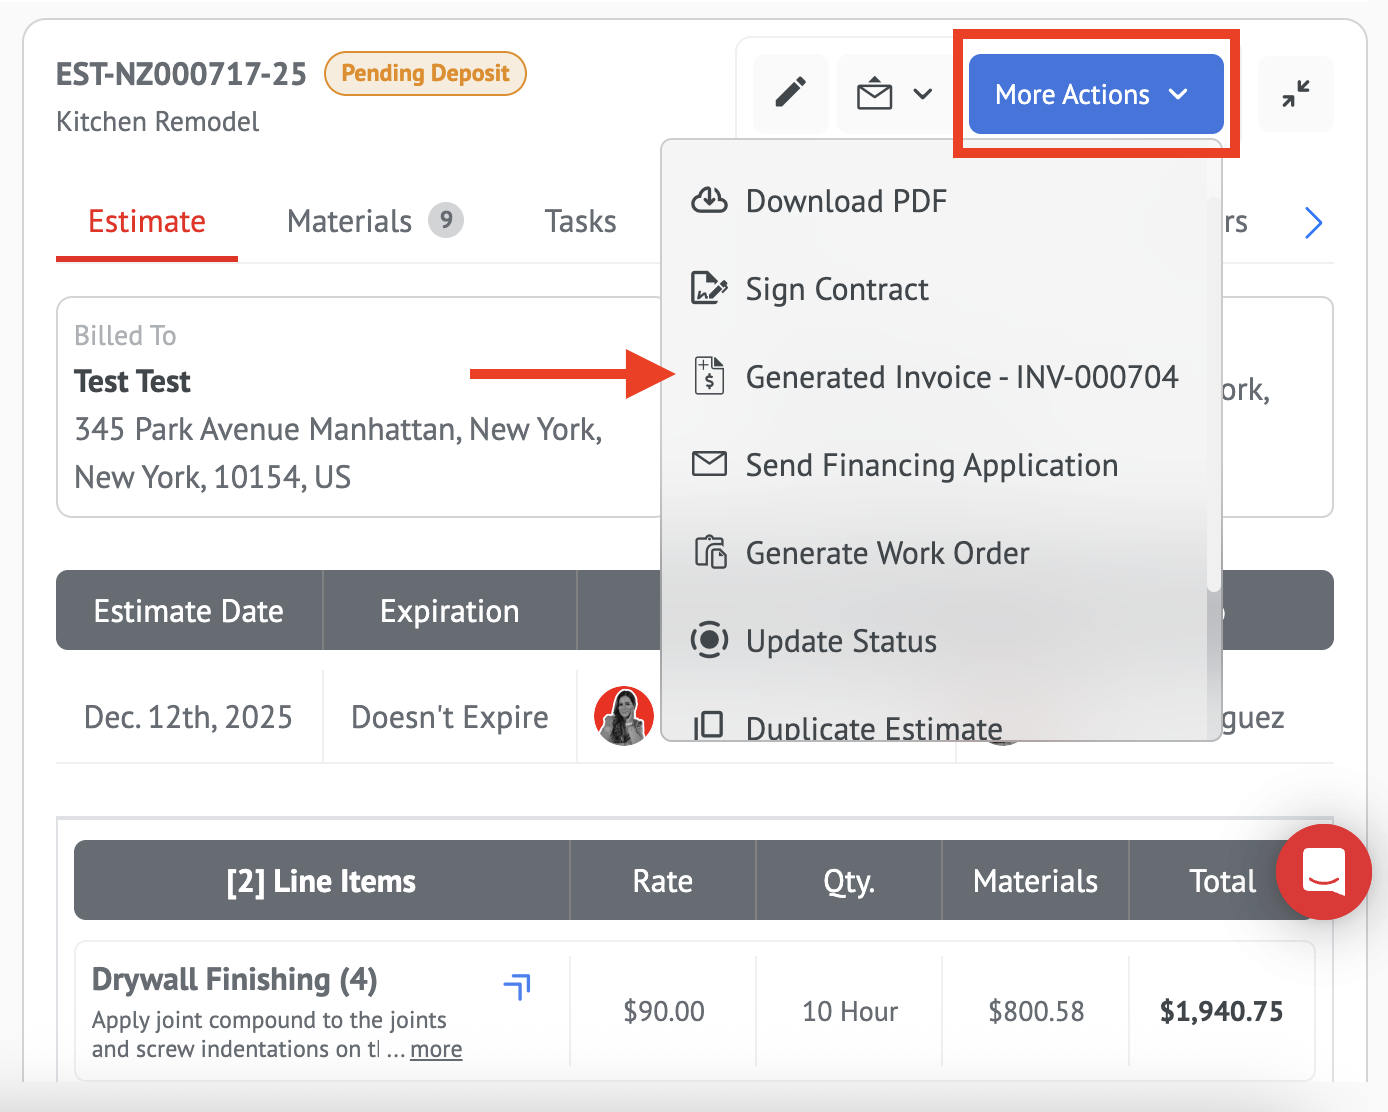Switch to the Materials tab
Screen dimensions: 1388x1112
[350, 221]
